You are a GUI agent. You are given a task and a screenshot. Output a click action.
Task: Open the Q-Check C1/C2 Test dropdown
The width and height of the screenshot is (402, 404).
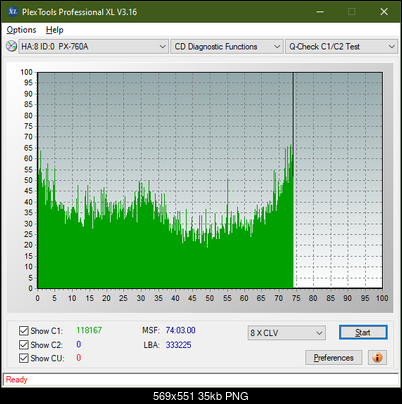click(x=341, y=47)
